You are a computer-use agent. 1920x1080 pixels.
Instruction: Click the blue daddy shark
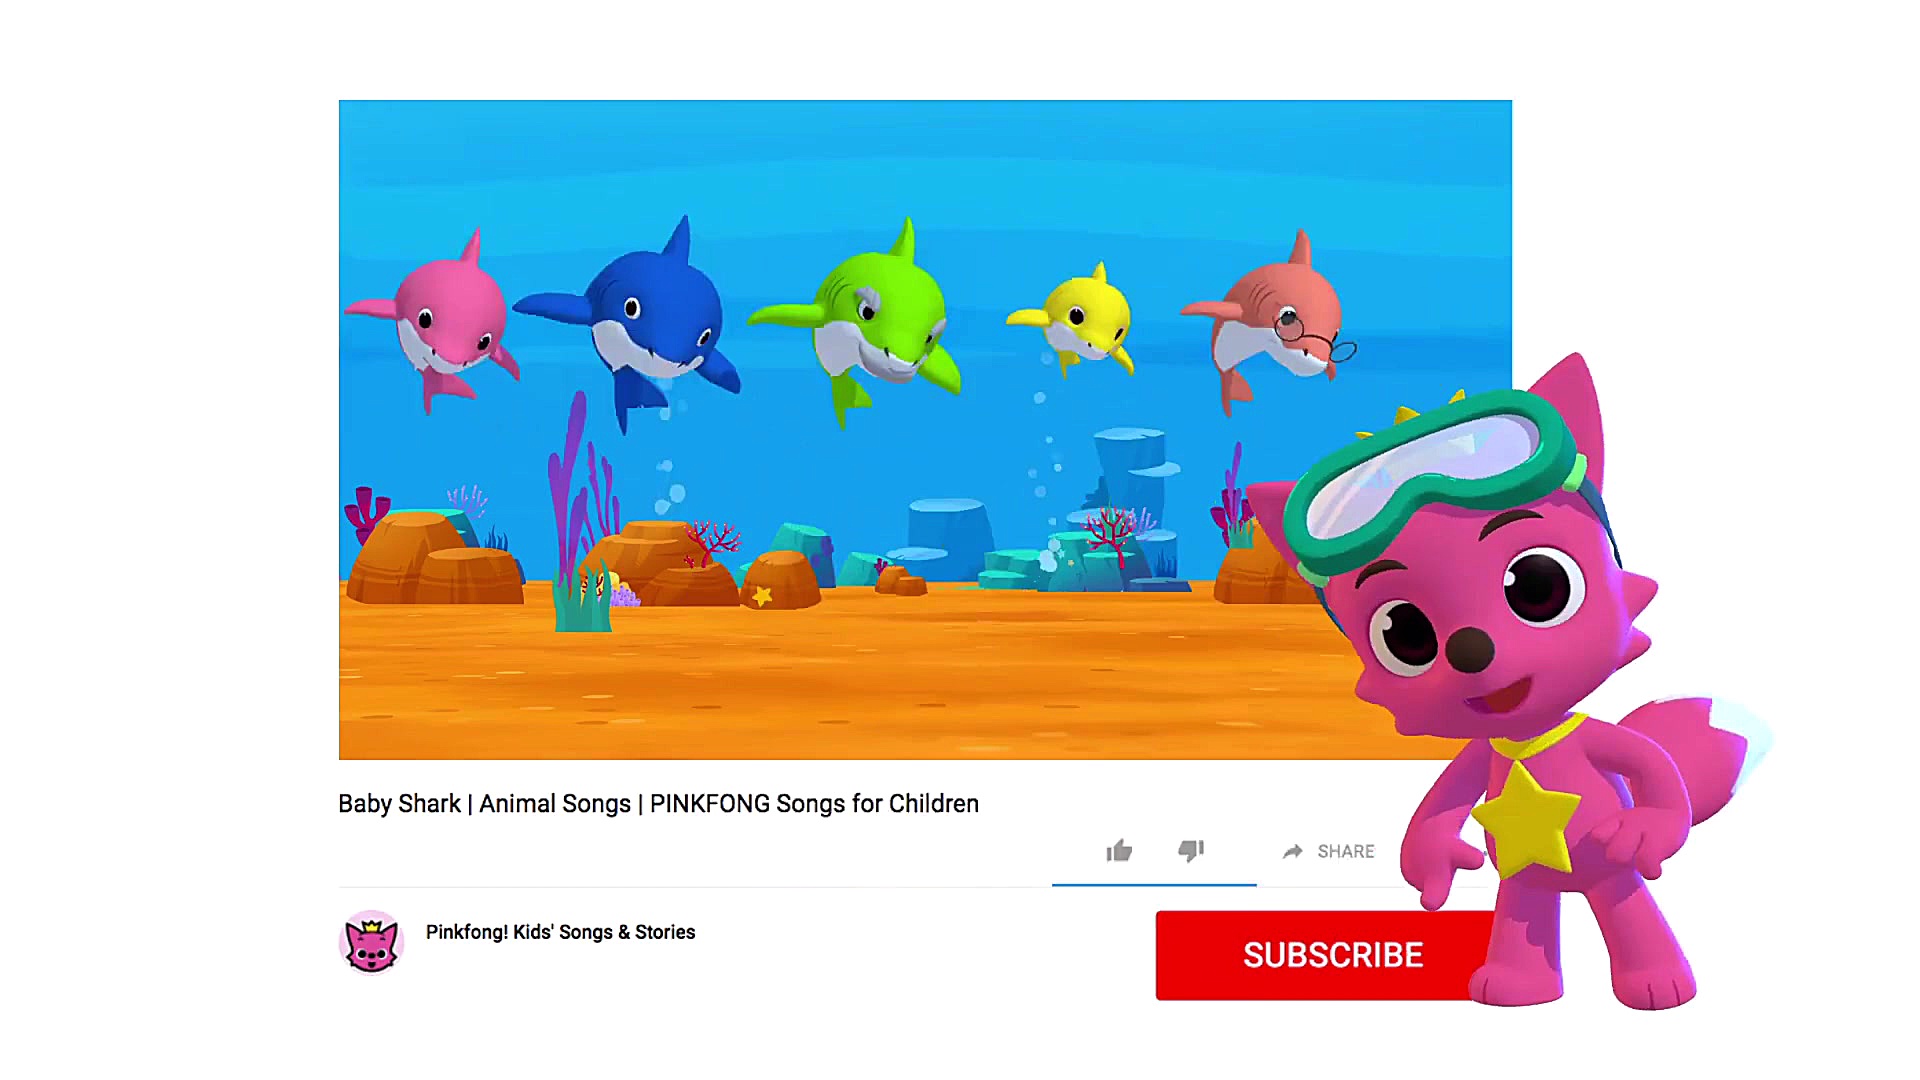pyautogui.click(x=640, y=322)
